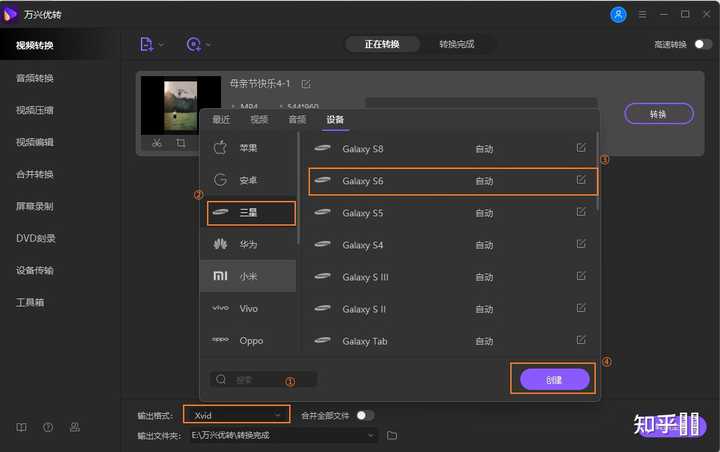Click the add file icon
The height and width of the screenshot is (452, 720).
point(146,45)
